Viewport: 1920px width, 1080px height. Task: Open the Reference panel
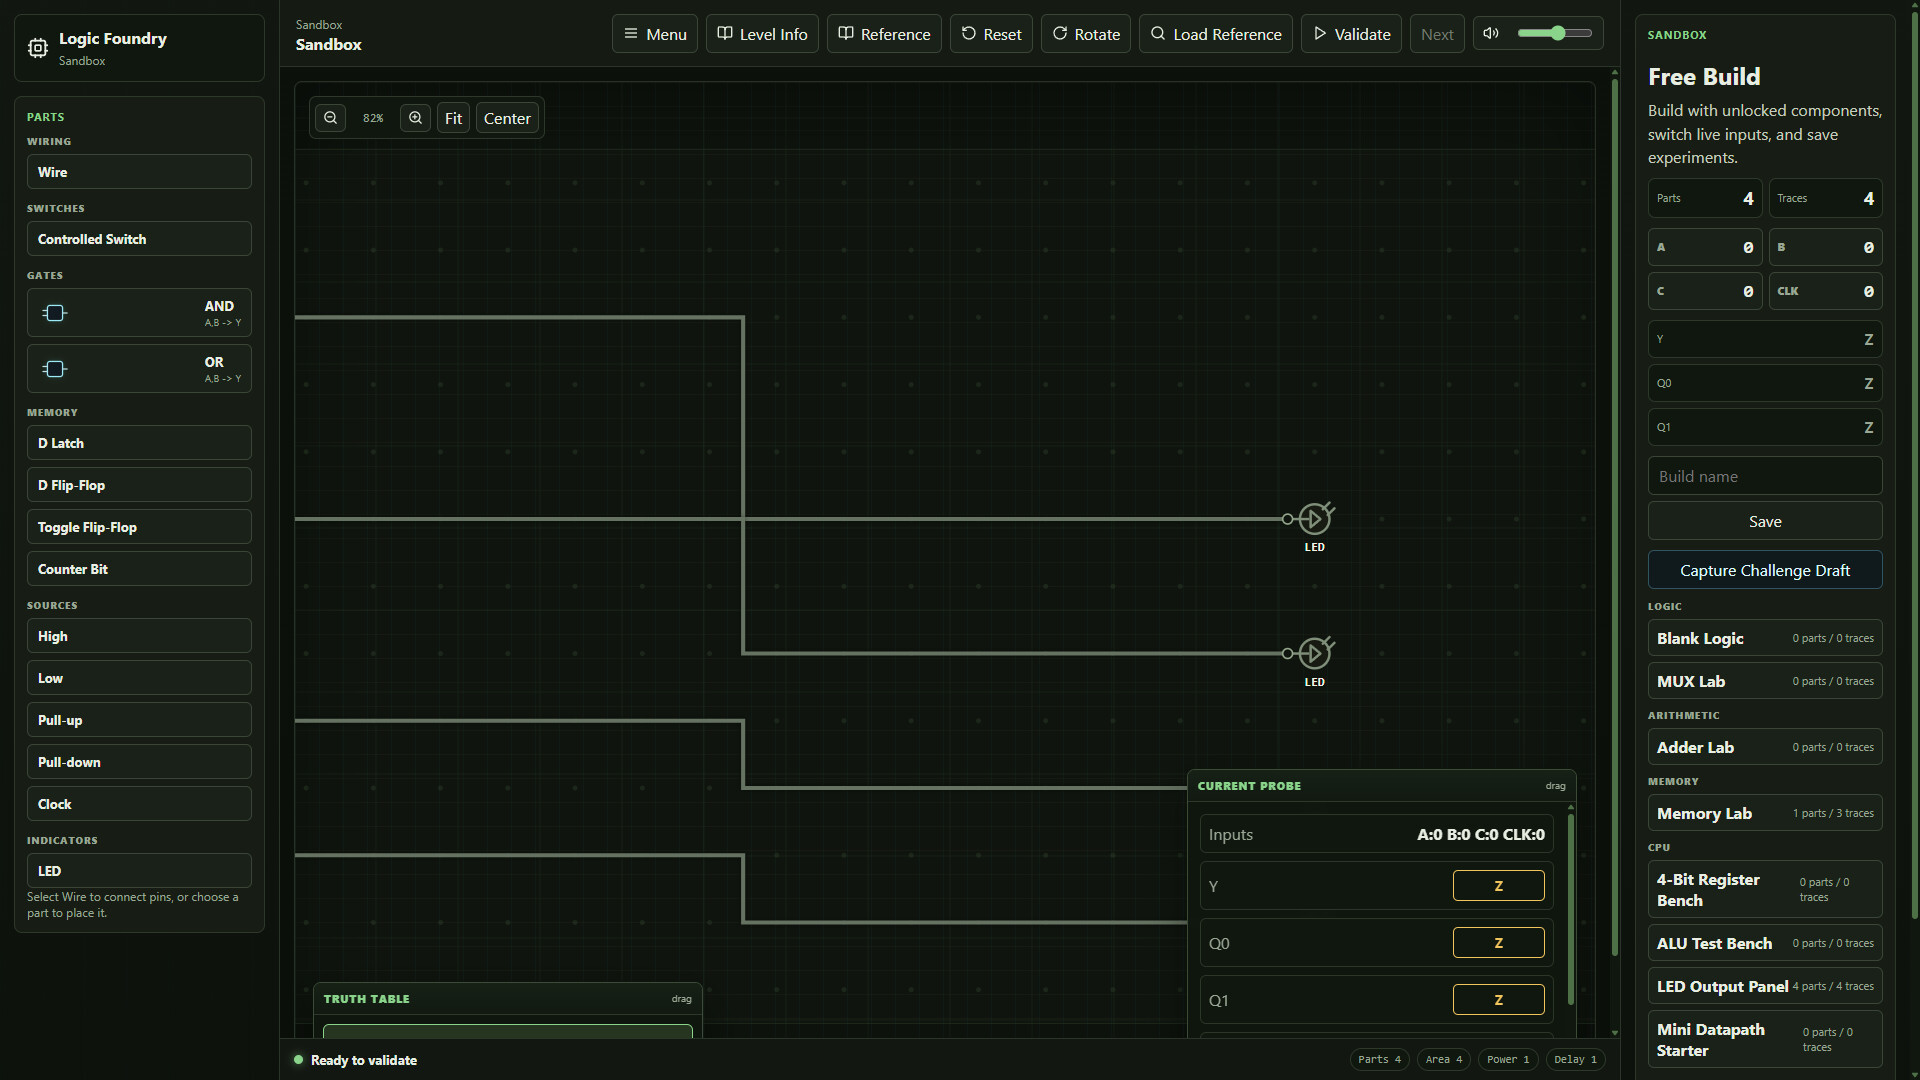(x=884, y=34)
